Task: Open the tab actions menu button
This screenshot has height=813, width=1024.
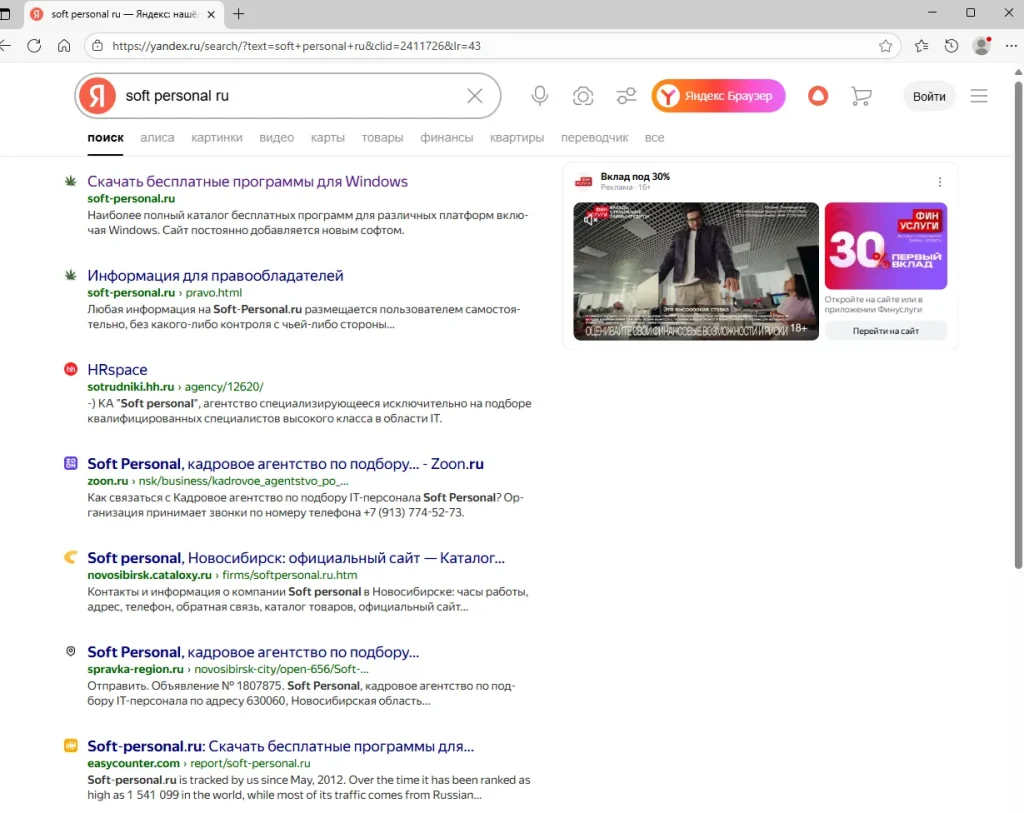Action: tap(6, 14)
